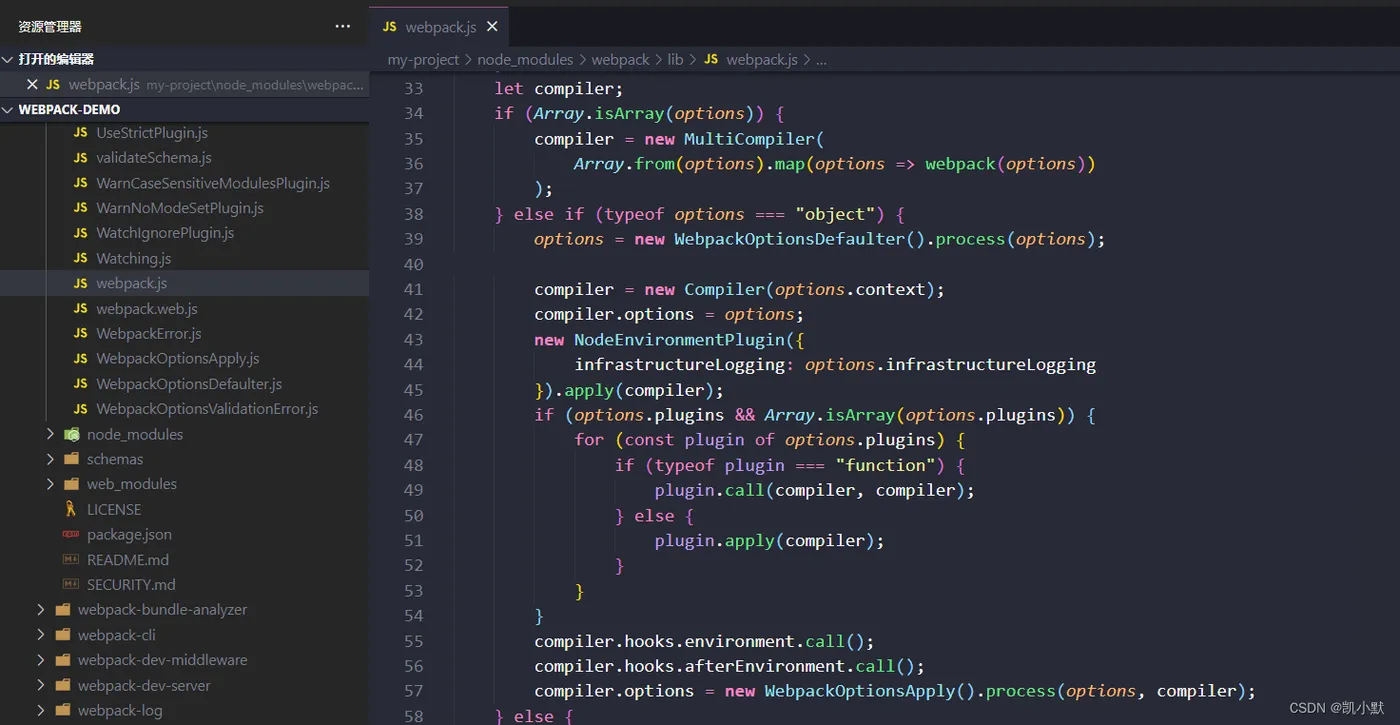Open the explorer more actions ellipsis
This screenshot has height=725, width=1400.
pyautogui.click(x=343, y=26)
